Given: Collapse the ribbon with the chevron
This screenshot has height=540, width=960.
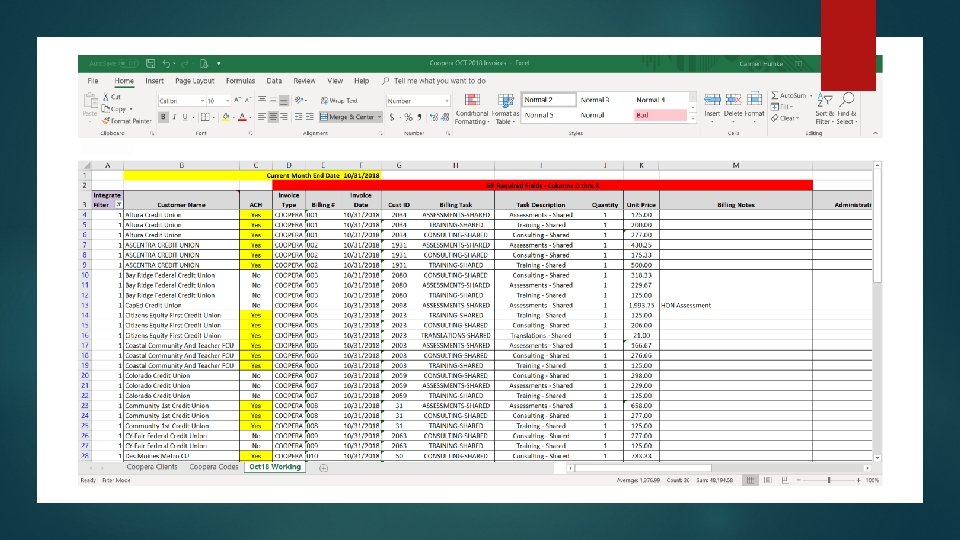Looking at the screenshot, I should coord(875,133).
